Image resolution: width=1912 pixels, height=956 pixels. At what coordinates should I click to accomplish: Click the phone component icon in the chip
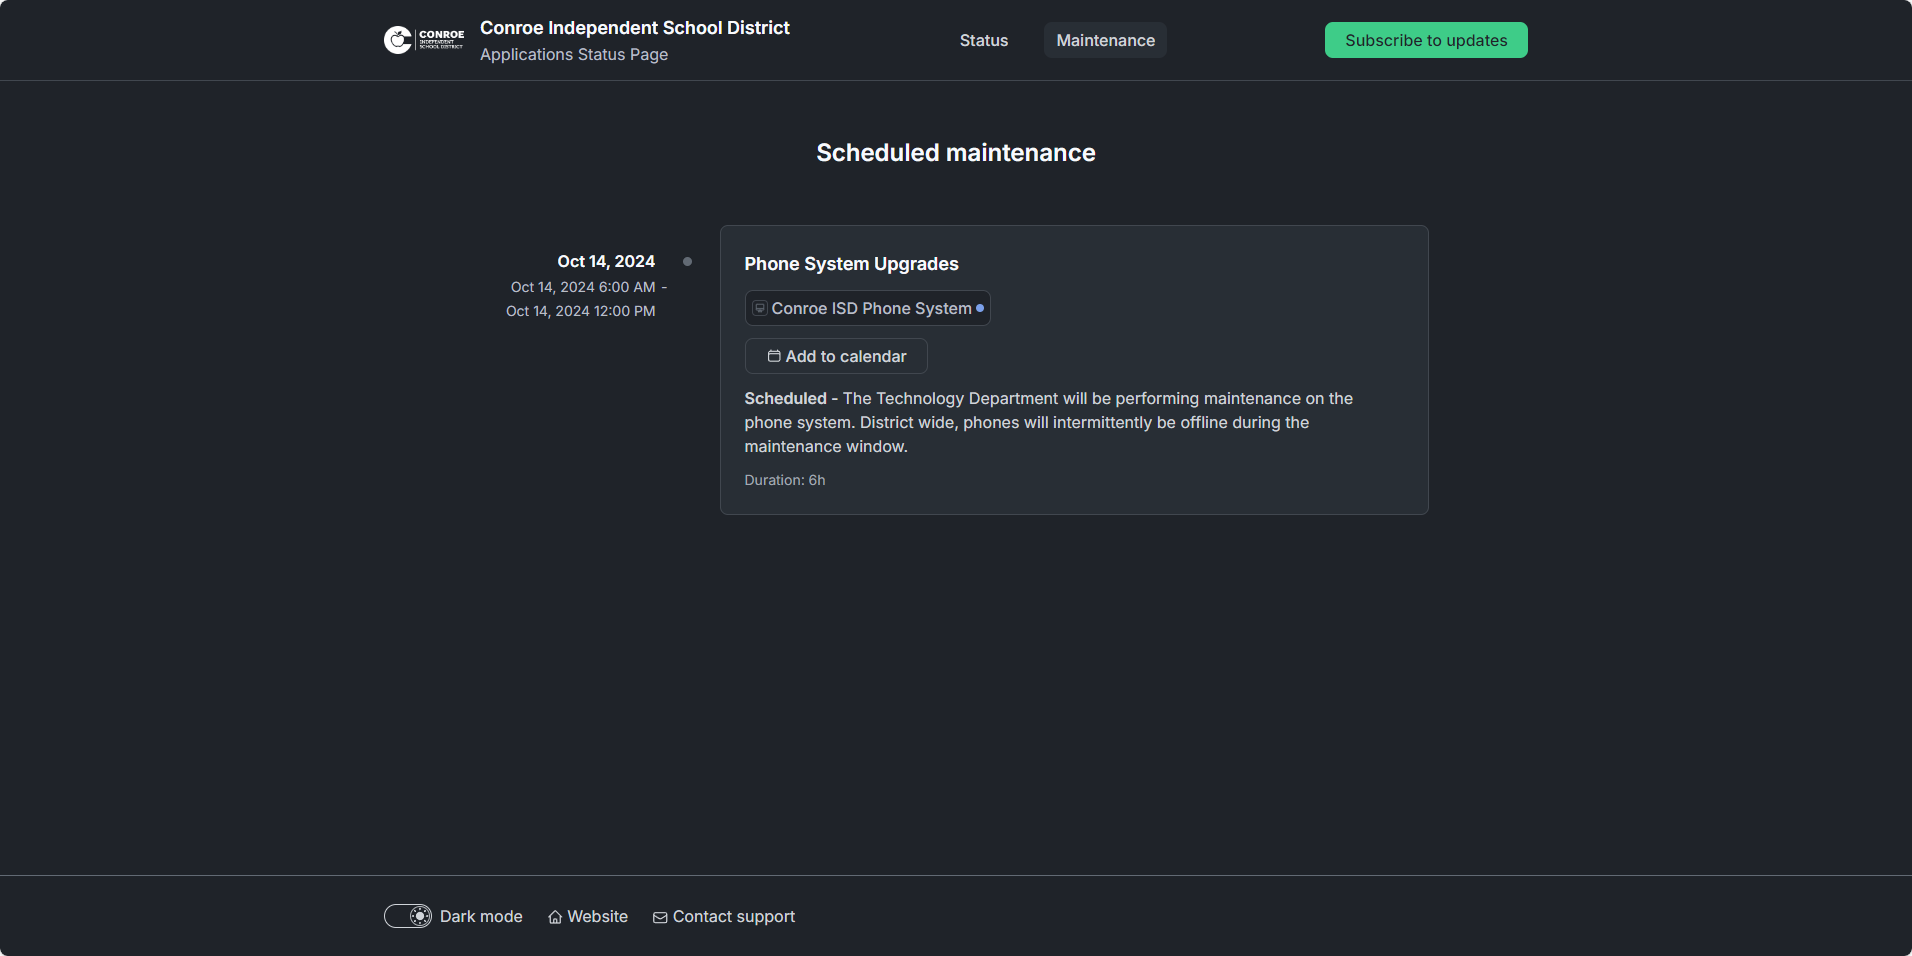[760, 308]
